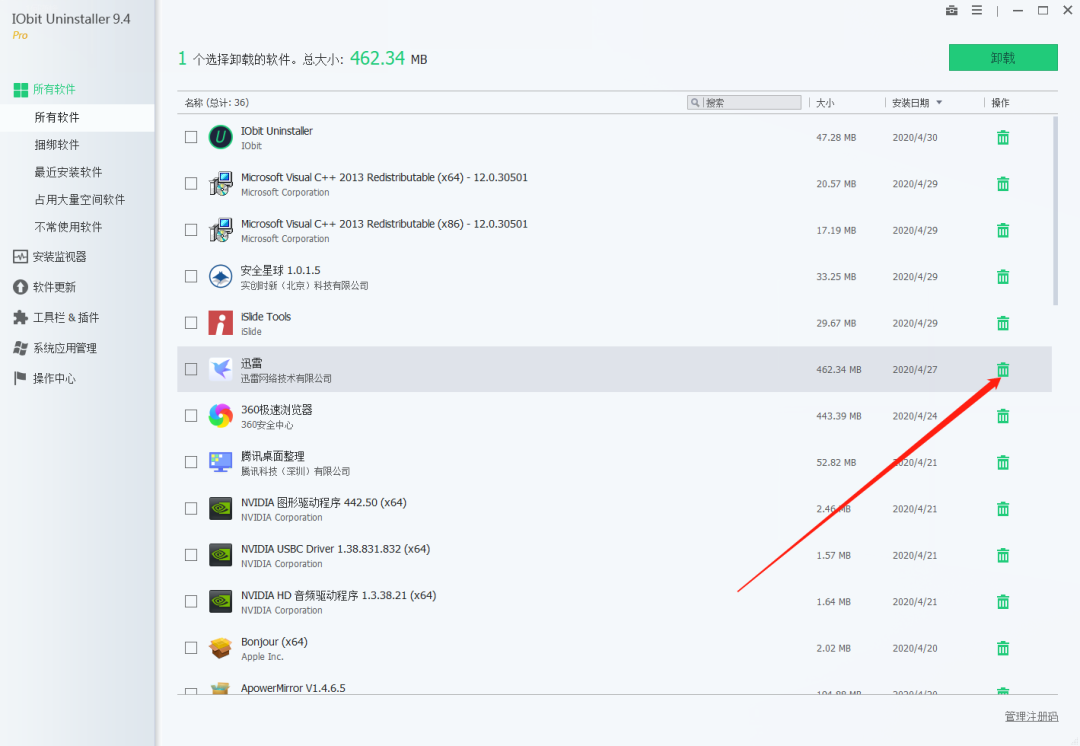The height and width of the screenshot is (746, 1080).
Task: Click the green 卸载 button
Action: tap(1003, 58)
